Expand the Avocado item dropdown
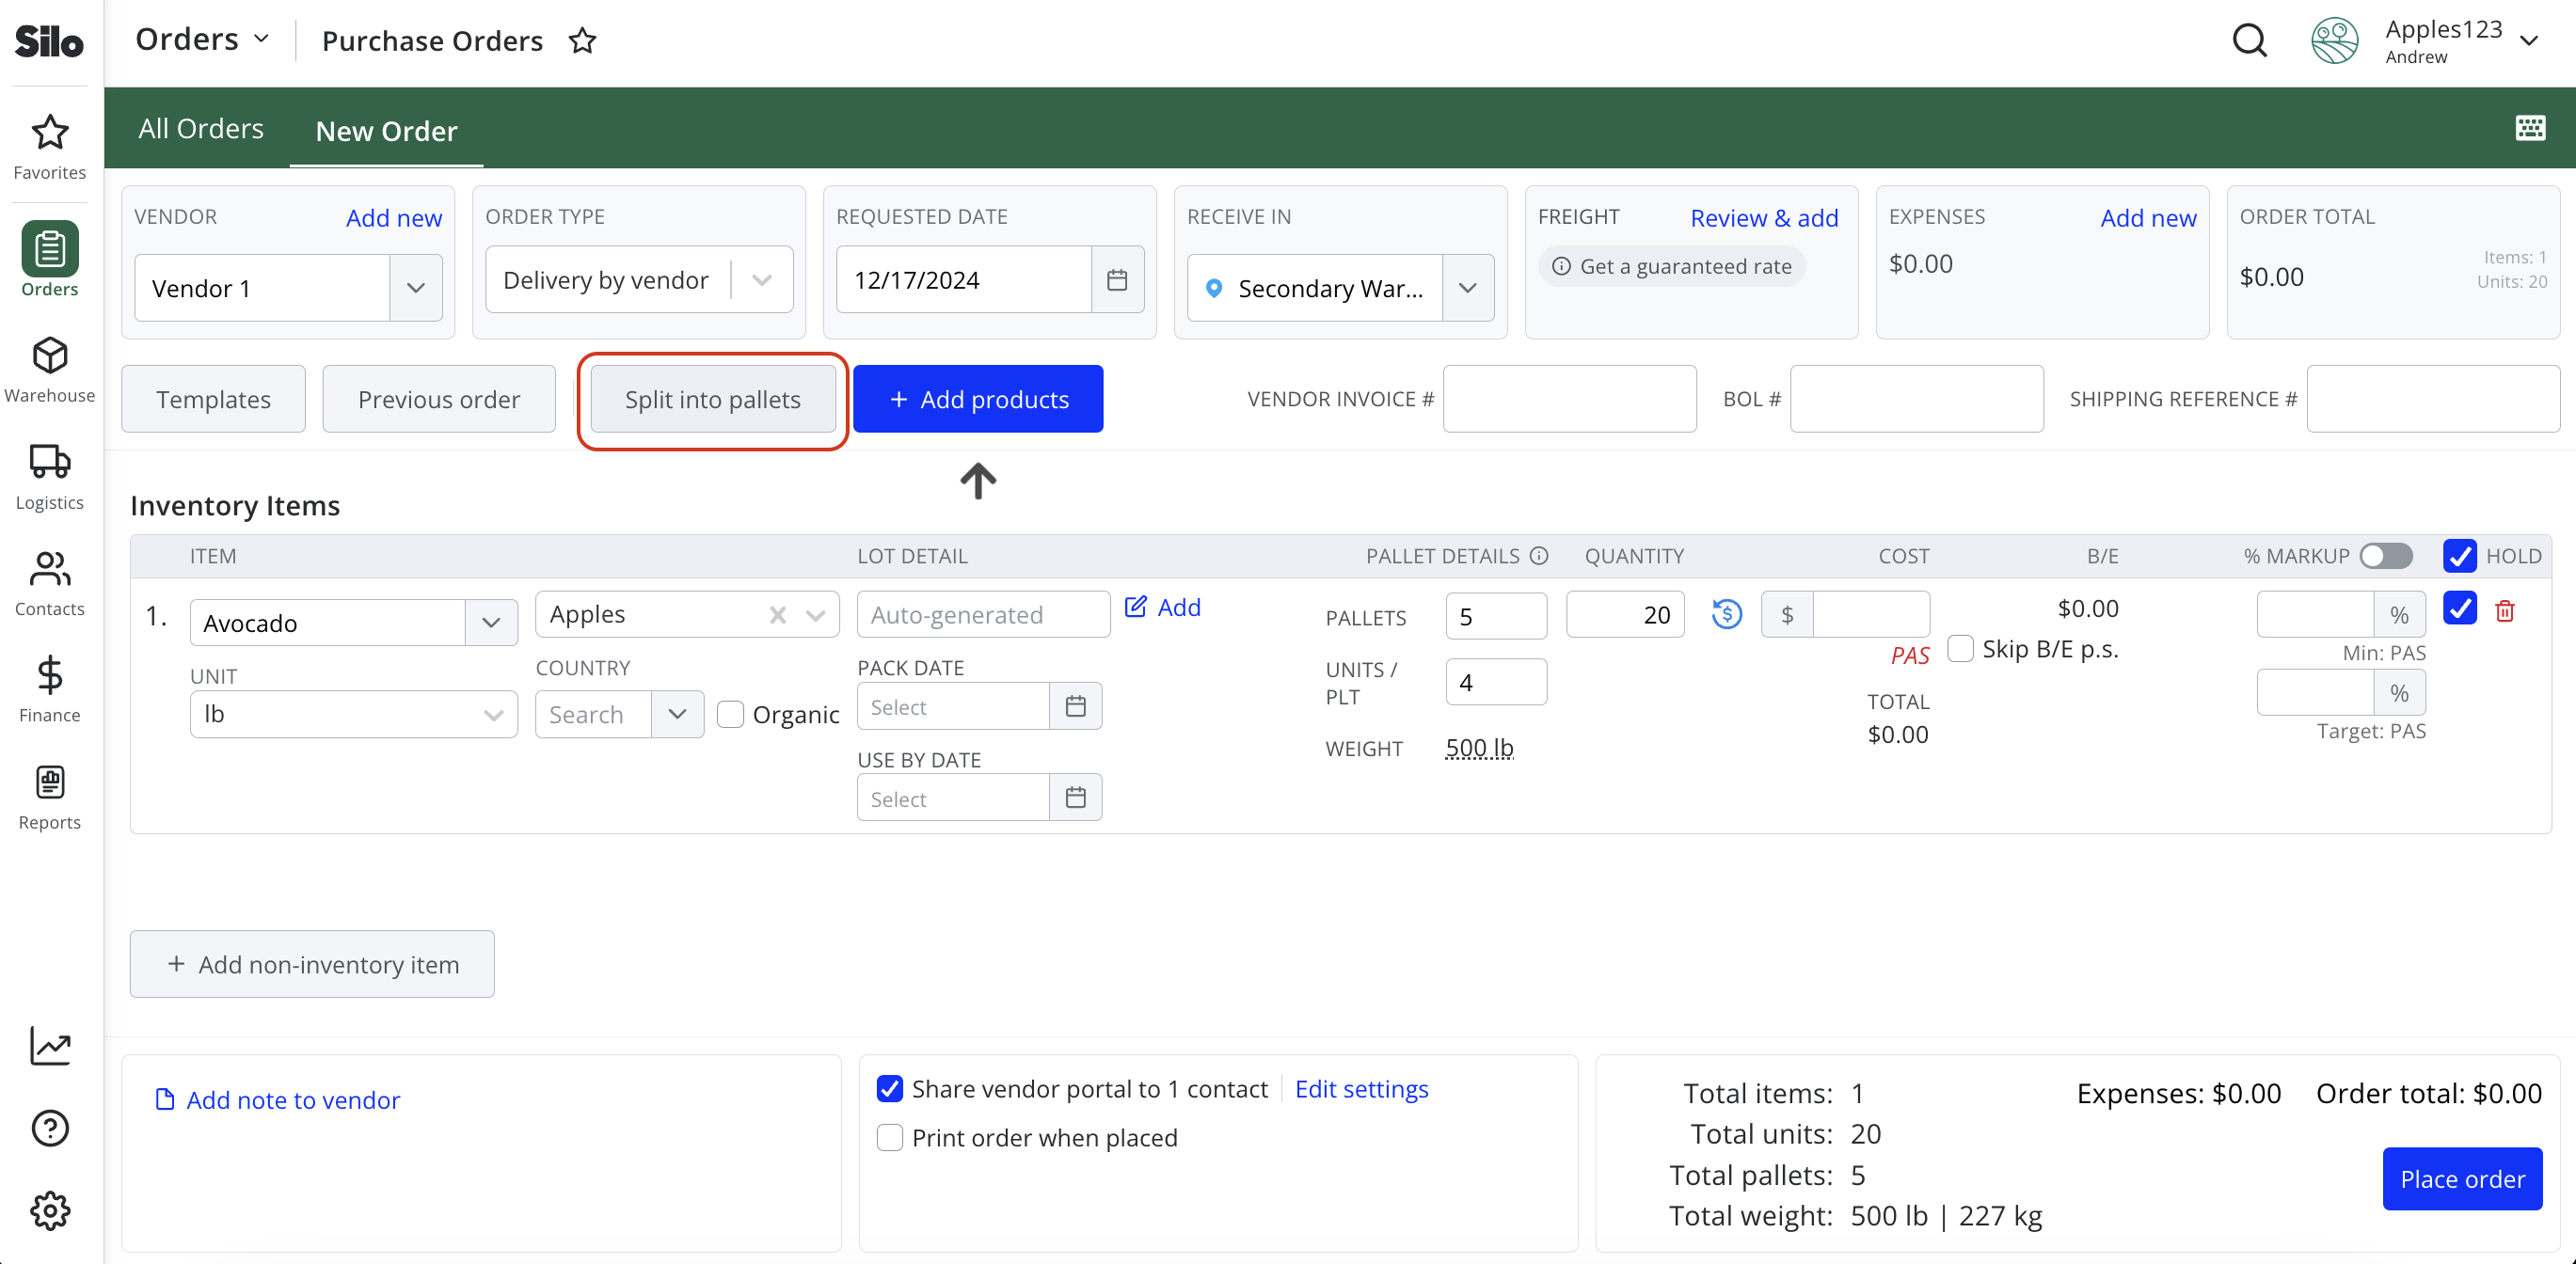 pyautogui.click(x=491, y=622)
